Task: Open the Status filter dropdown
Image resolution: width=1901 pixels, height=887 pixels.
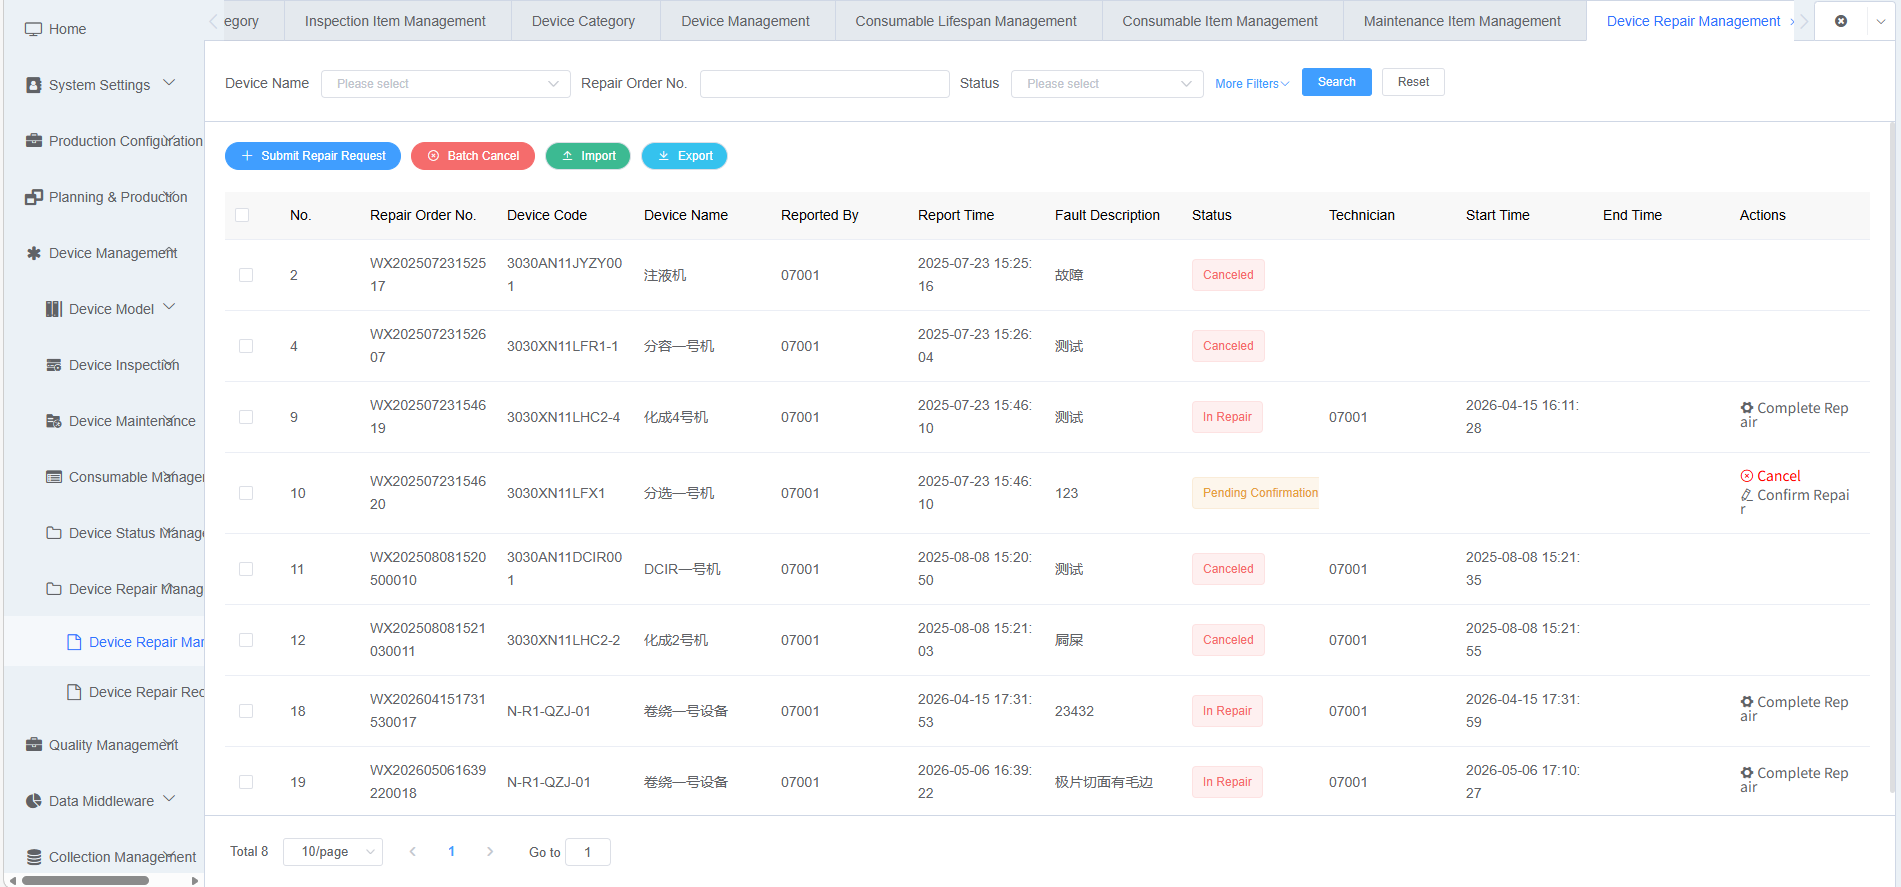Action: click(x=1107, y=84)
